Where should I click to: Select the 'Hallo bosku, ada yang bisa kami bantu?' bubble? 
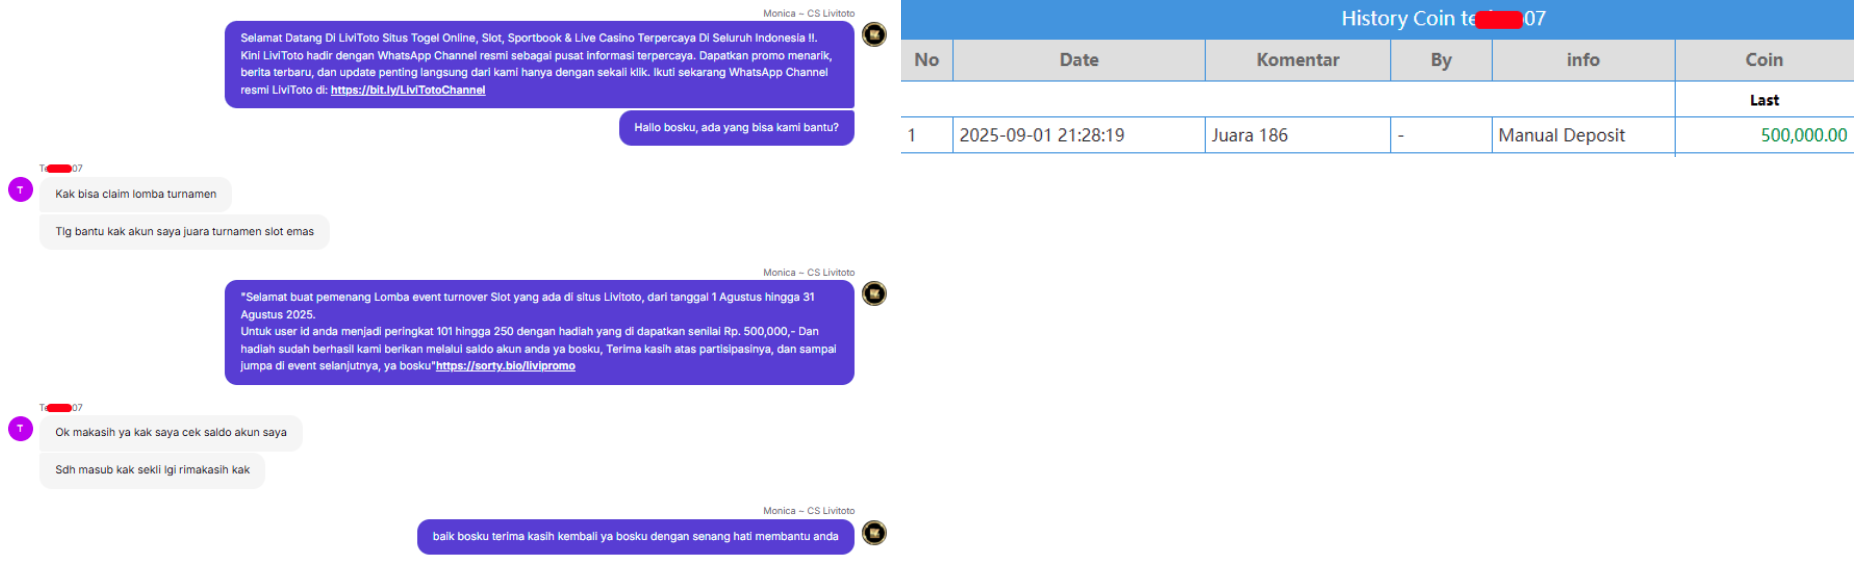click(x=737, y=128)
